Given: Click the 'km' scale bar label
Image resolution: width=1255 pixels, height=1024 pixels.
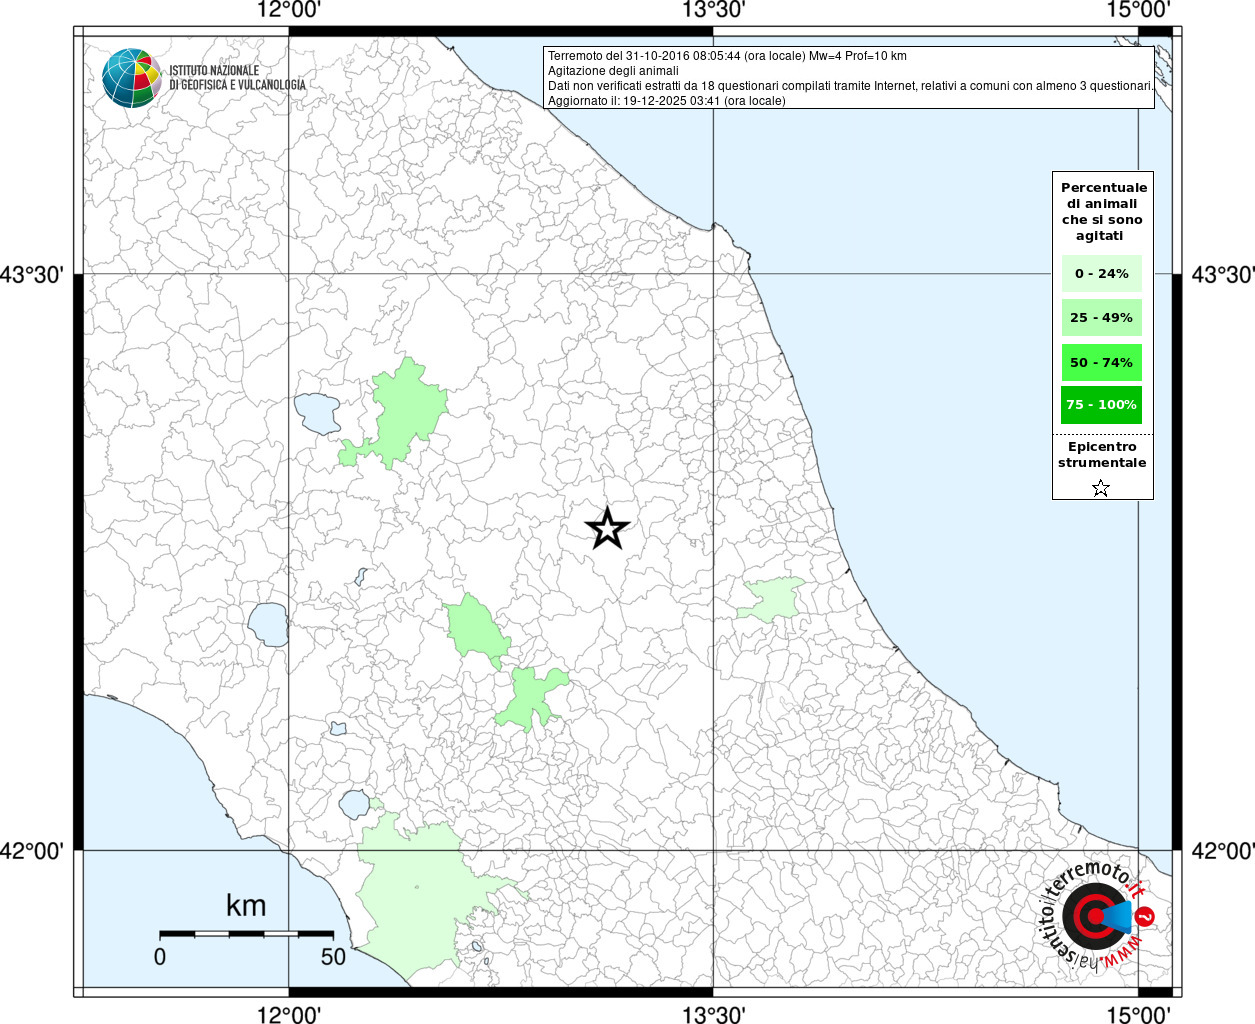Looking at the screenshot, I should pos(246,906).
